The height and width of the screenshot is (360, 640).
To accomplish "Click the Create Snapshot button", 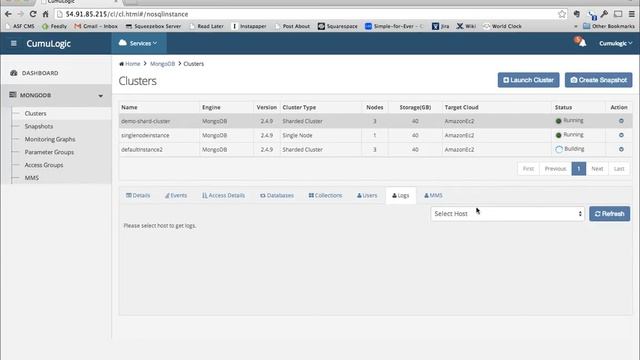I will point(598,80).
